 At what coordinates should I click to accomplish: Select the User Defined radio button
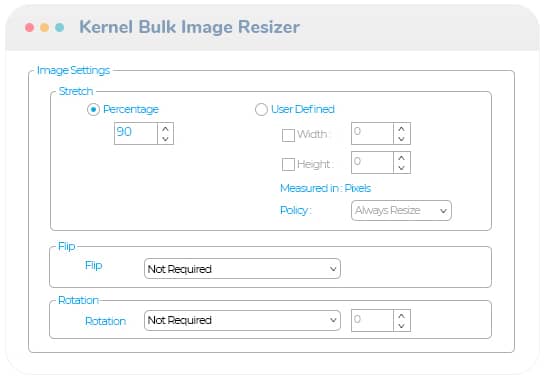[261, 110]
